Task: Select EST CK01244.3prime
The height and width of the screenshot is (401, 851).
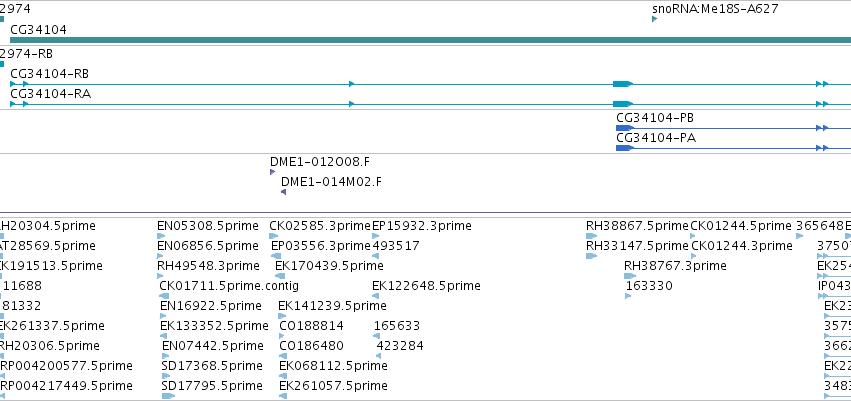Action: 742,246
